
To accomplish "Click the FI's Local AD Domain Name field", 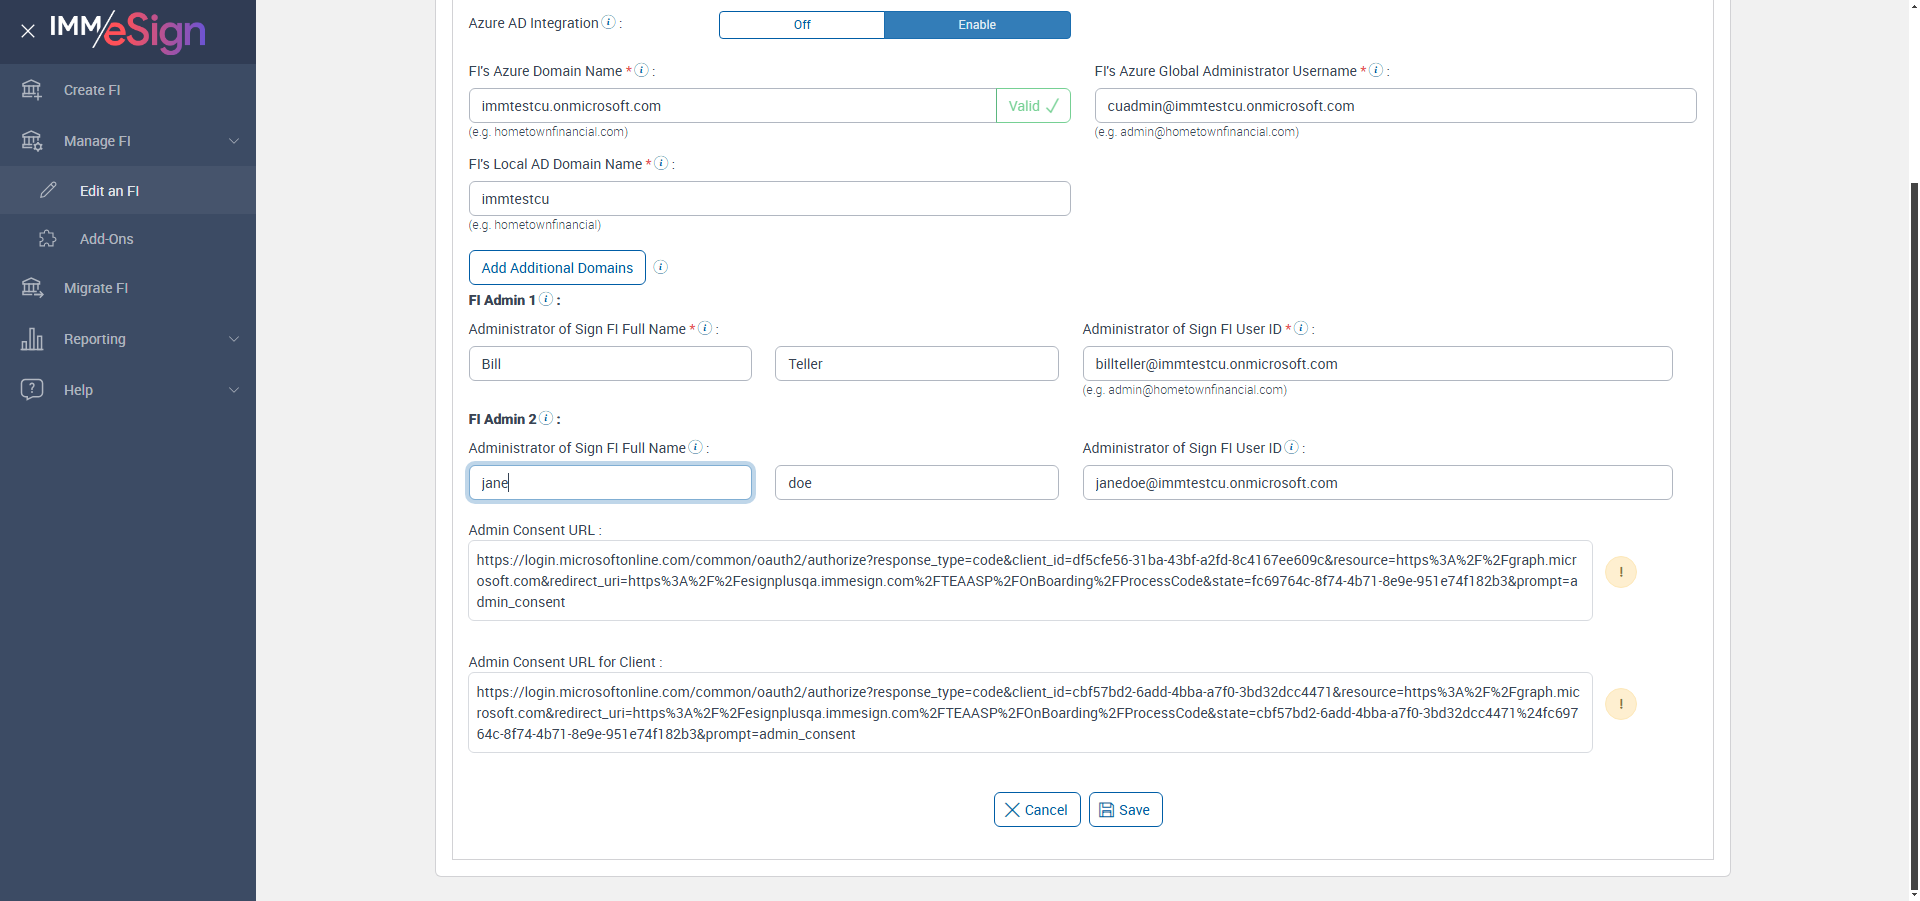I will pos(769,199).
